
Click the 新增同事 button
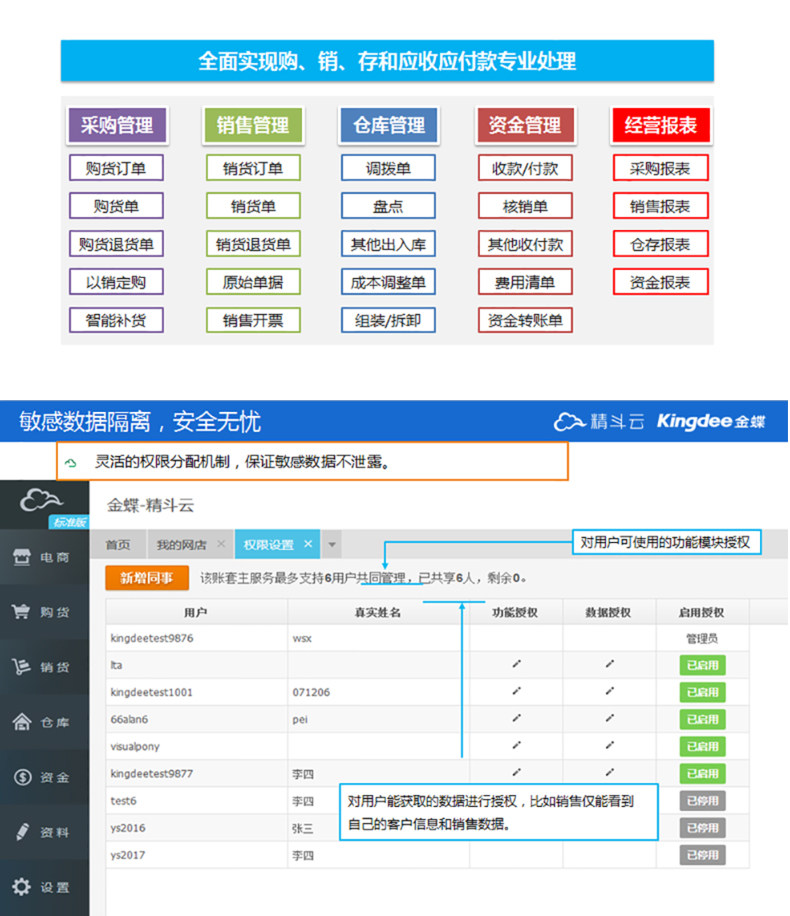click(x=147, y=578)
